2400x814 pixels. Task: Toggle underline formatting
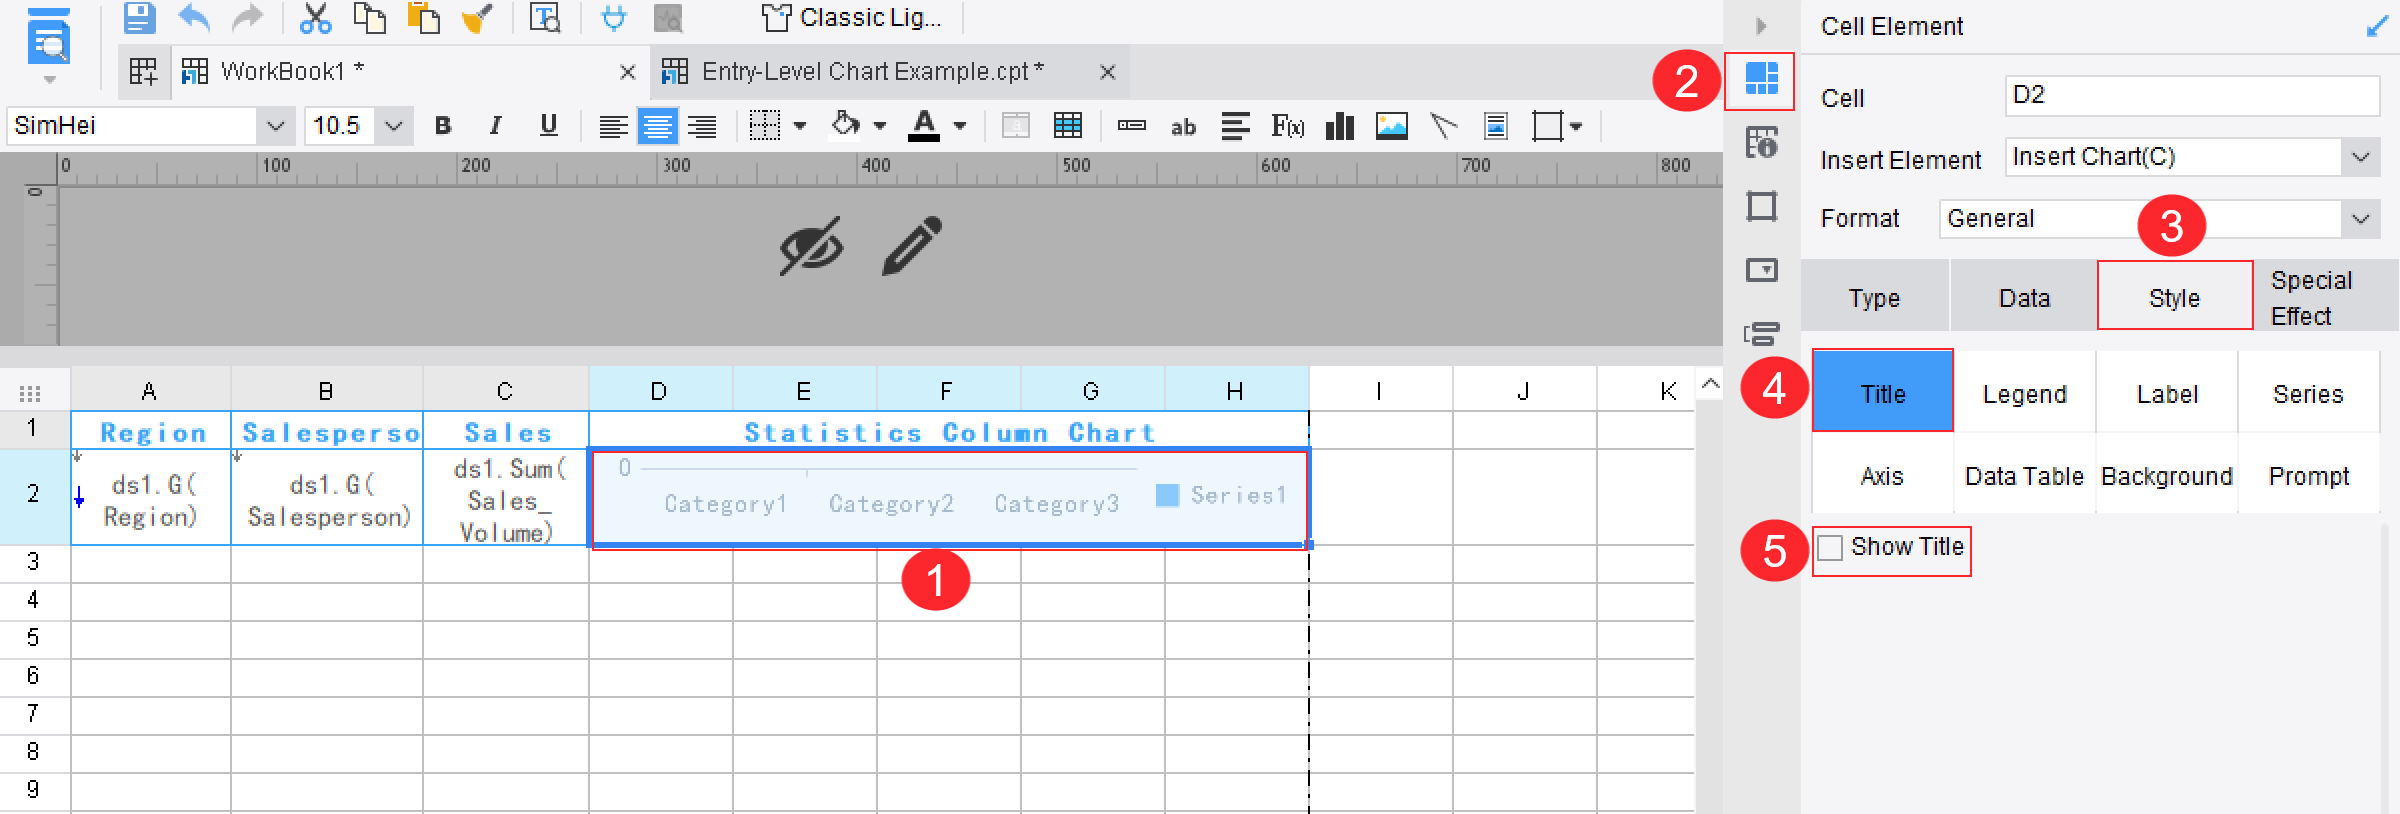click(x=548, y=126)
